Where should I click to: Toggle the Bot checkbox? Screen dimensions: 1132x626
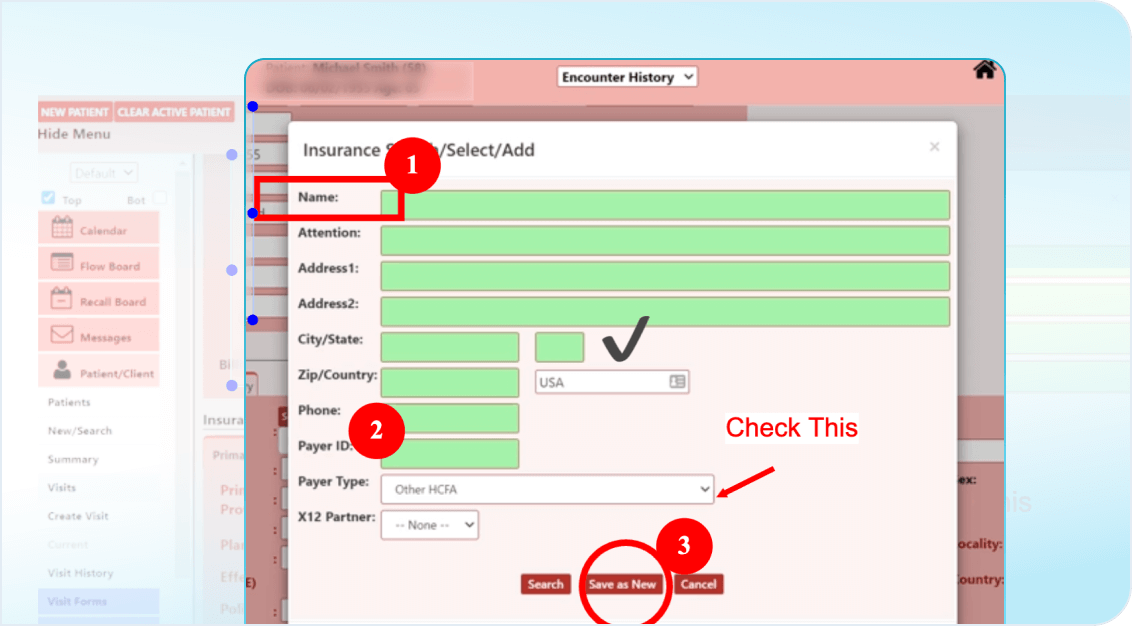(x=160, y=197)
